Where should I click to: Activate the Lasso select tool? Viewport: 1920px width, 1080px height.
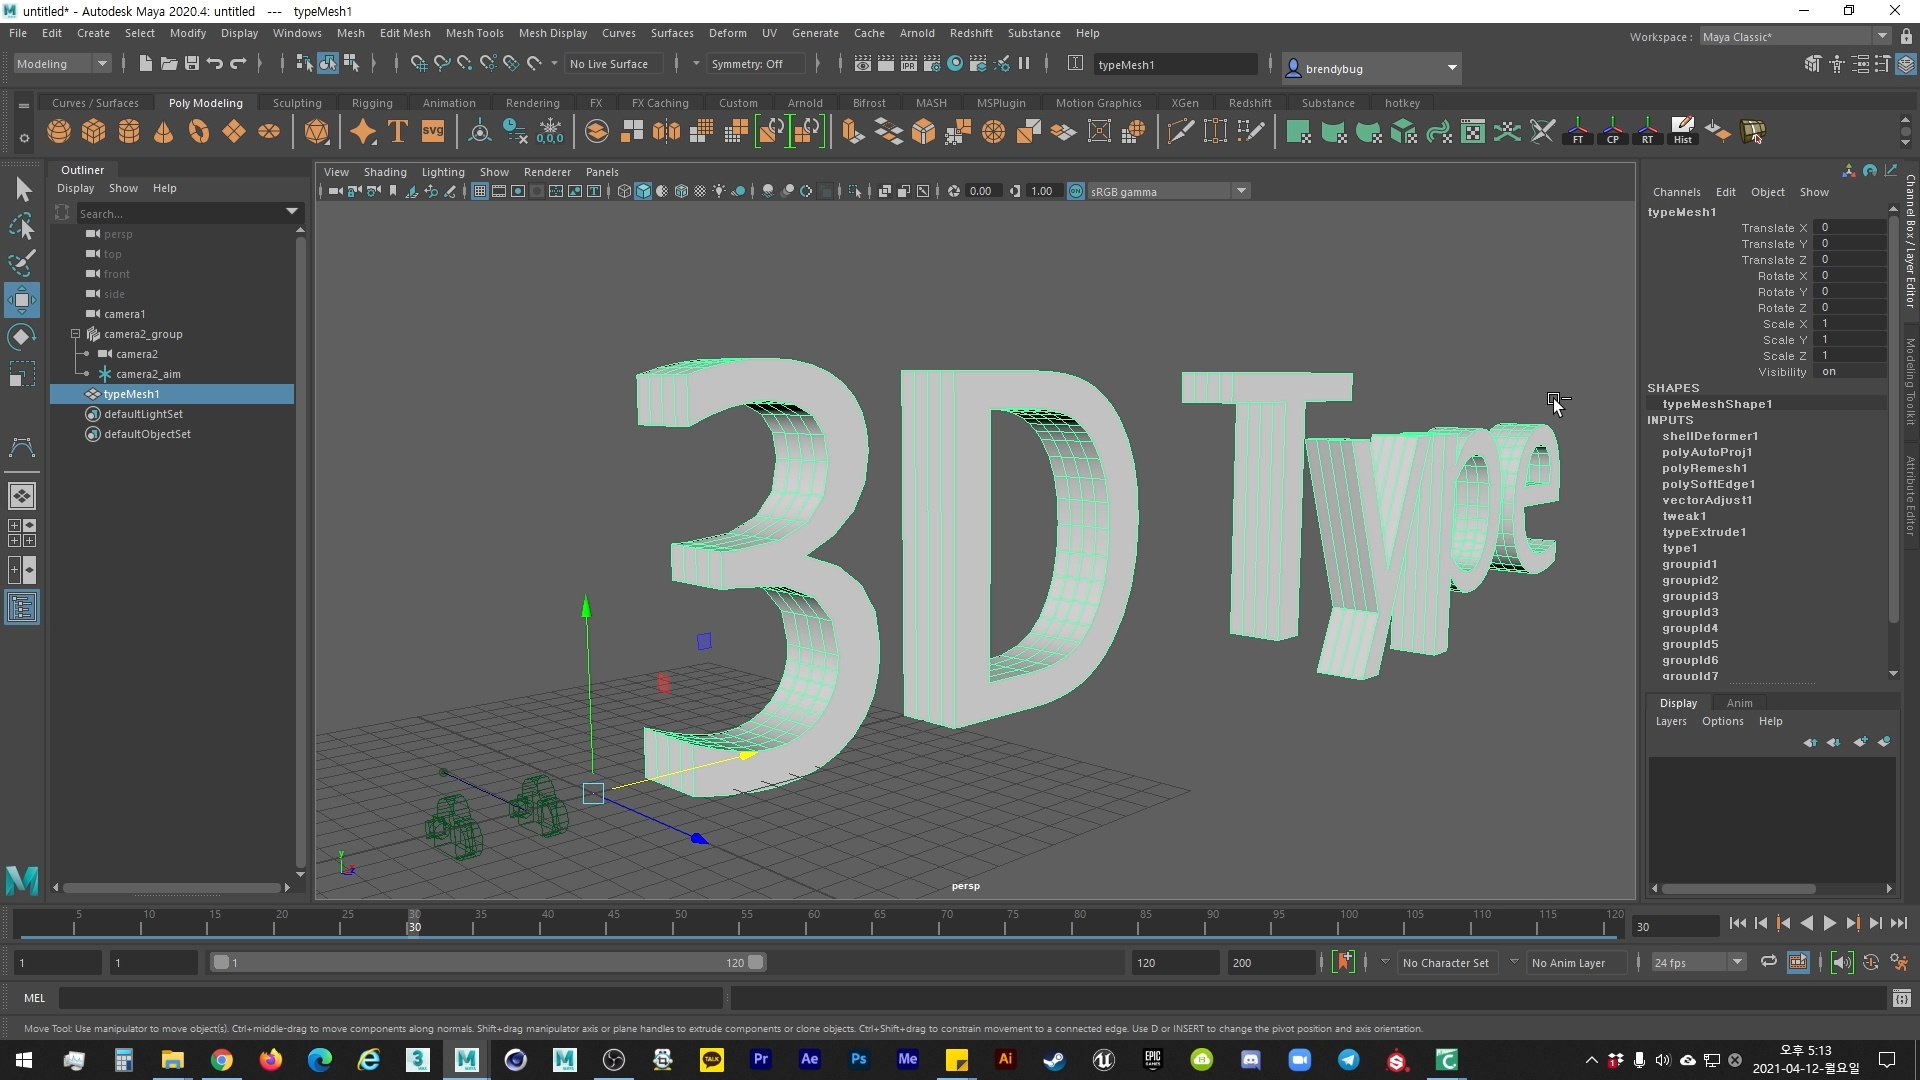coord(22,227)
